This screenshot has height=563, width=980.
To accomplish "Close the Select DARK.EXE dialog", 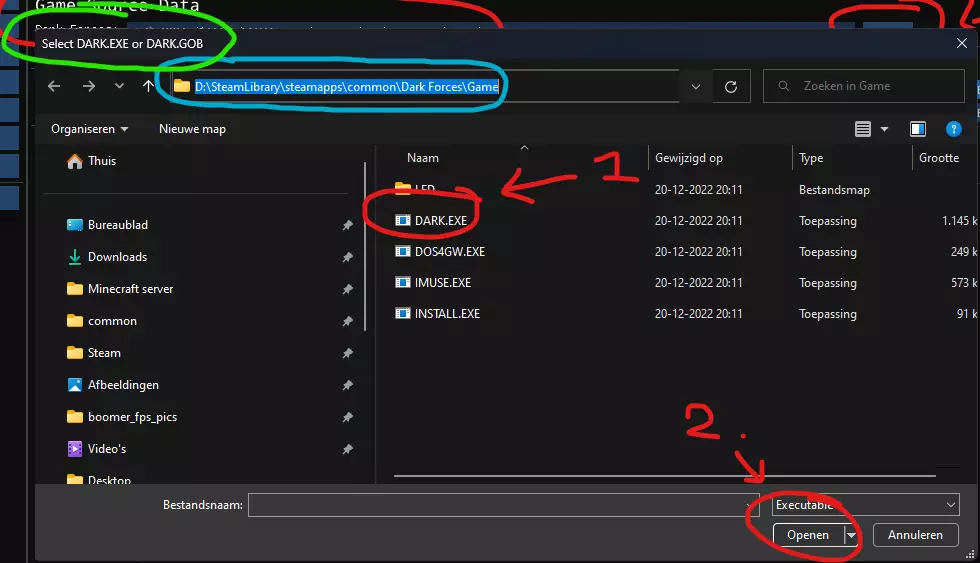I will tap(962, 43).
